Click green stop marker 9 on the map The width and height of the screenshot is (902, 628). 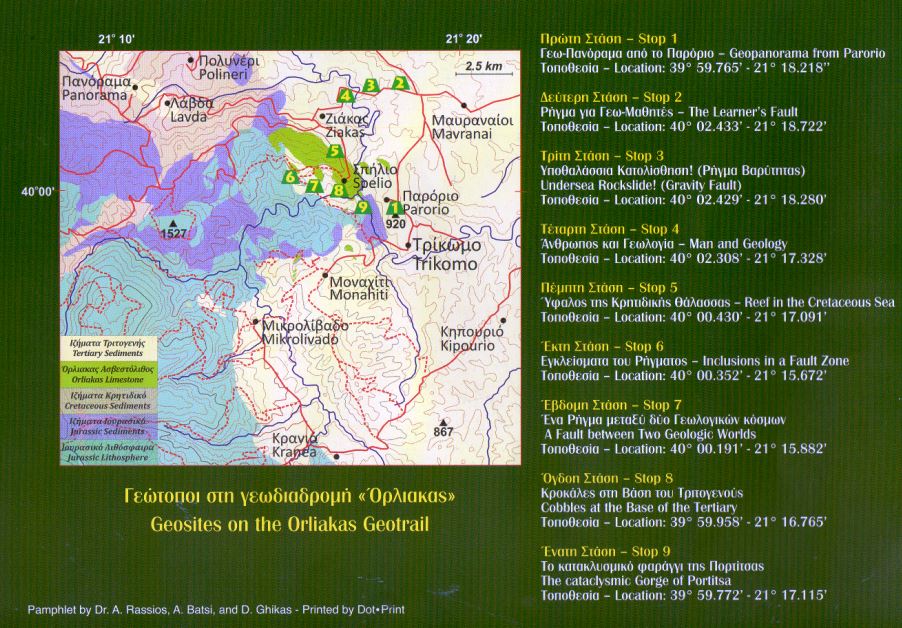[x=362, y=206]
